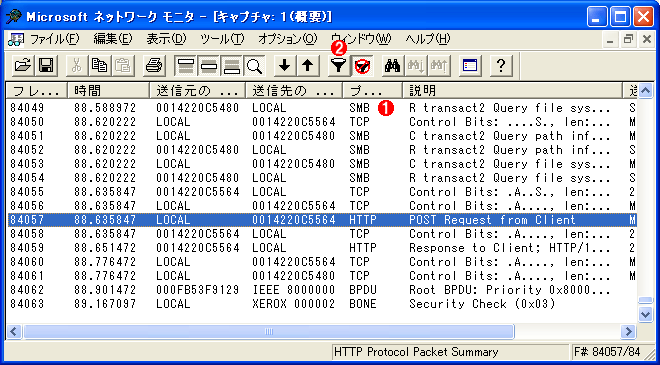Click the Help question mark icon
The width and height of the screenshot is (660, 365).
click(501, 66)
